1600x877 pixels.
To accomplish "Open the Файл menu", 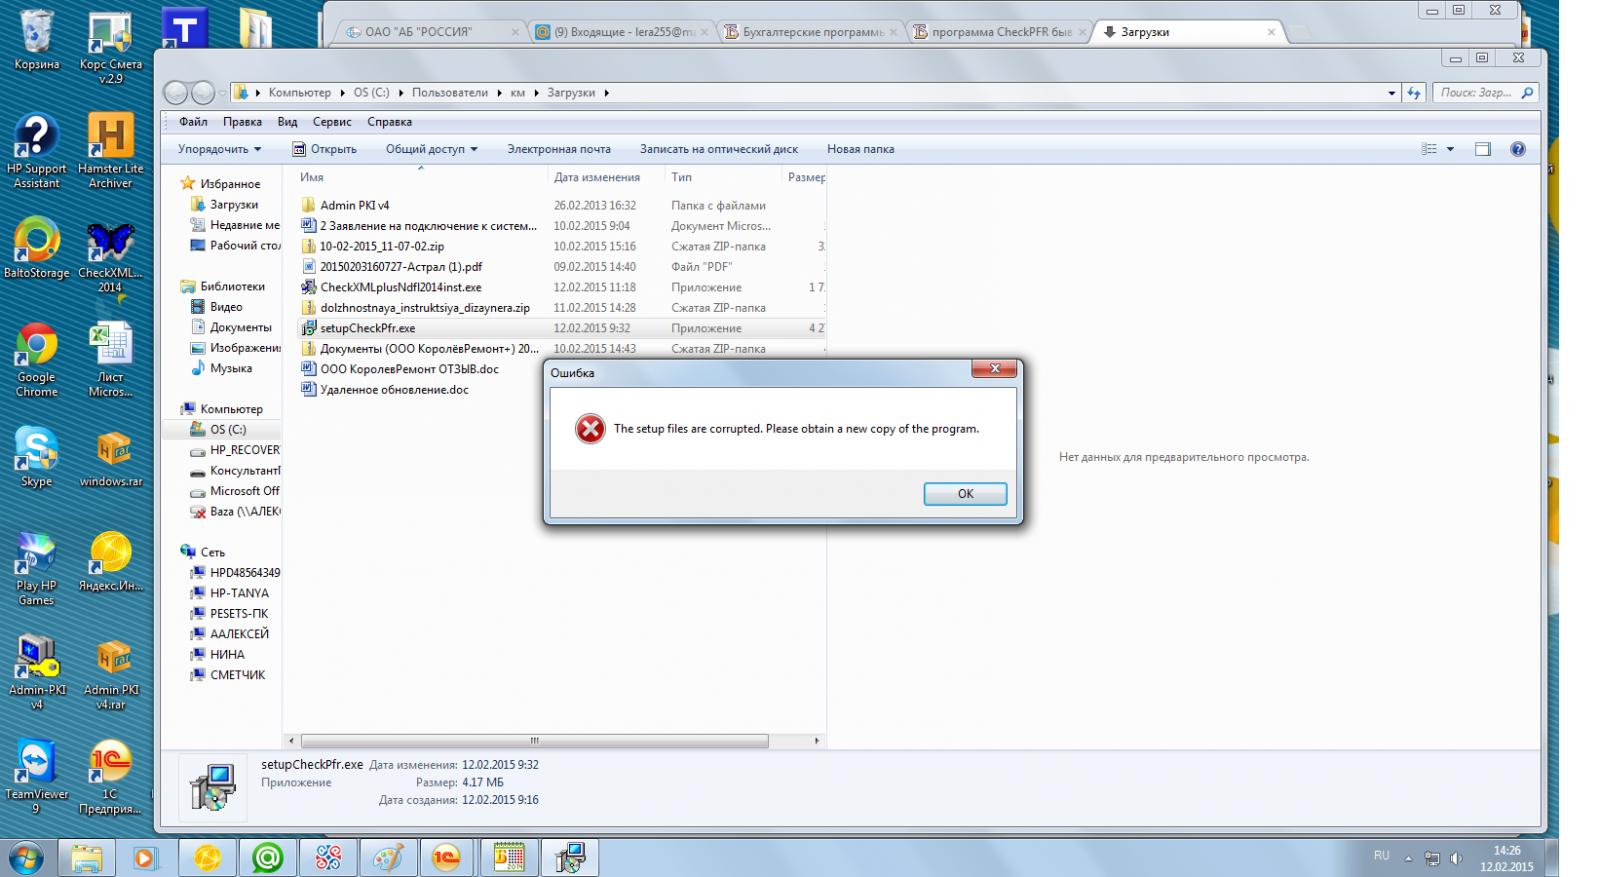I will point(193,122).
